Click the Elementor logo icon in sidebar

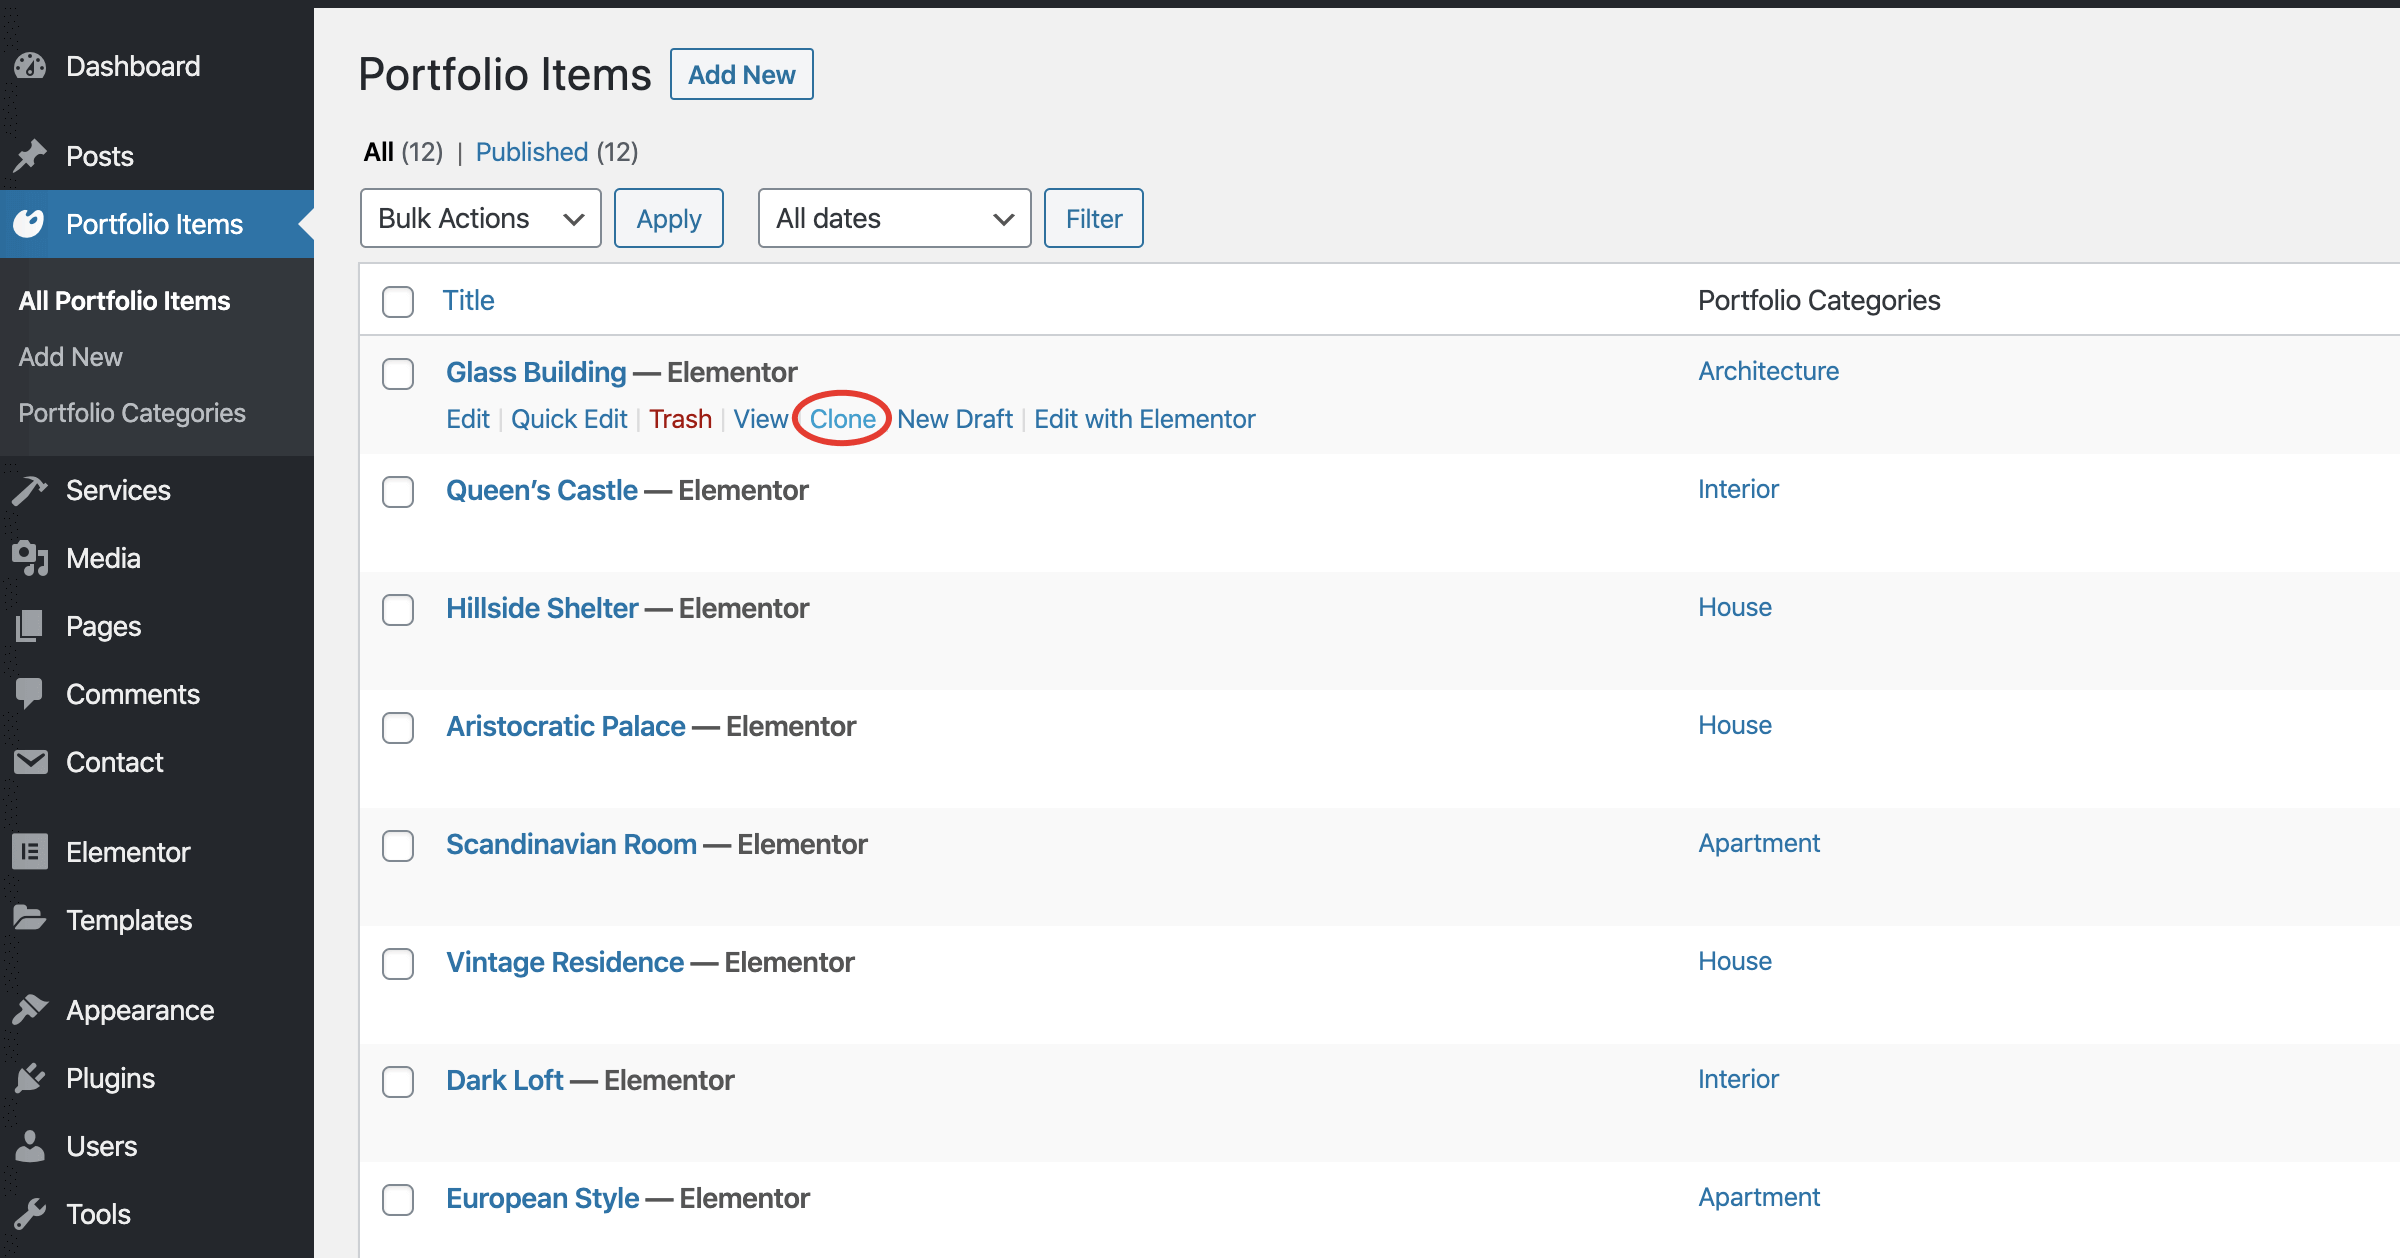30,852
